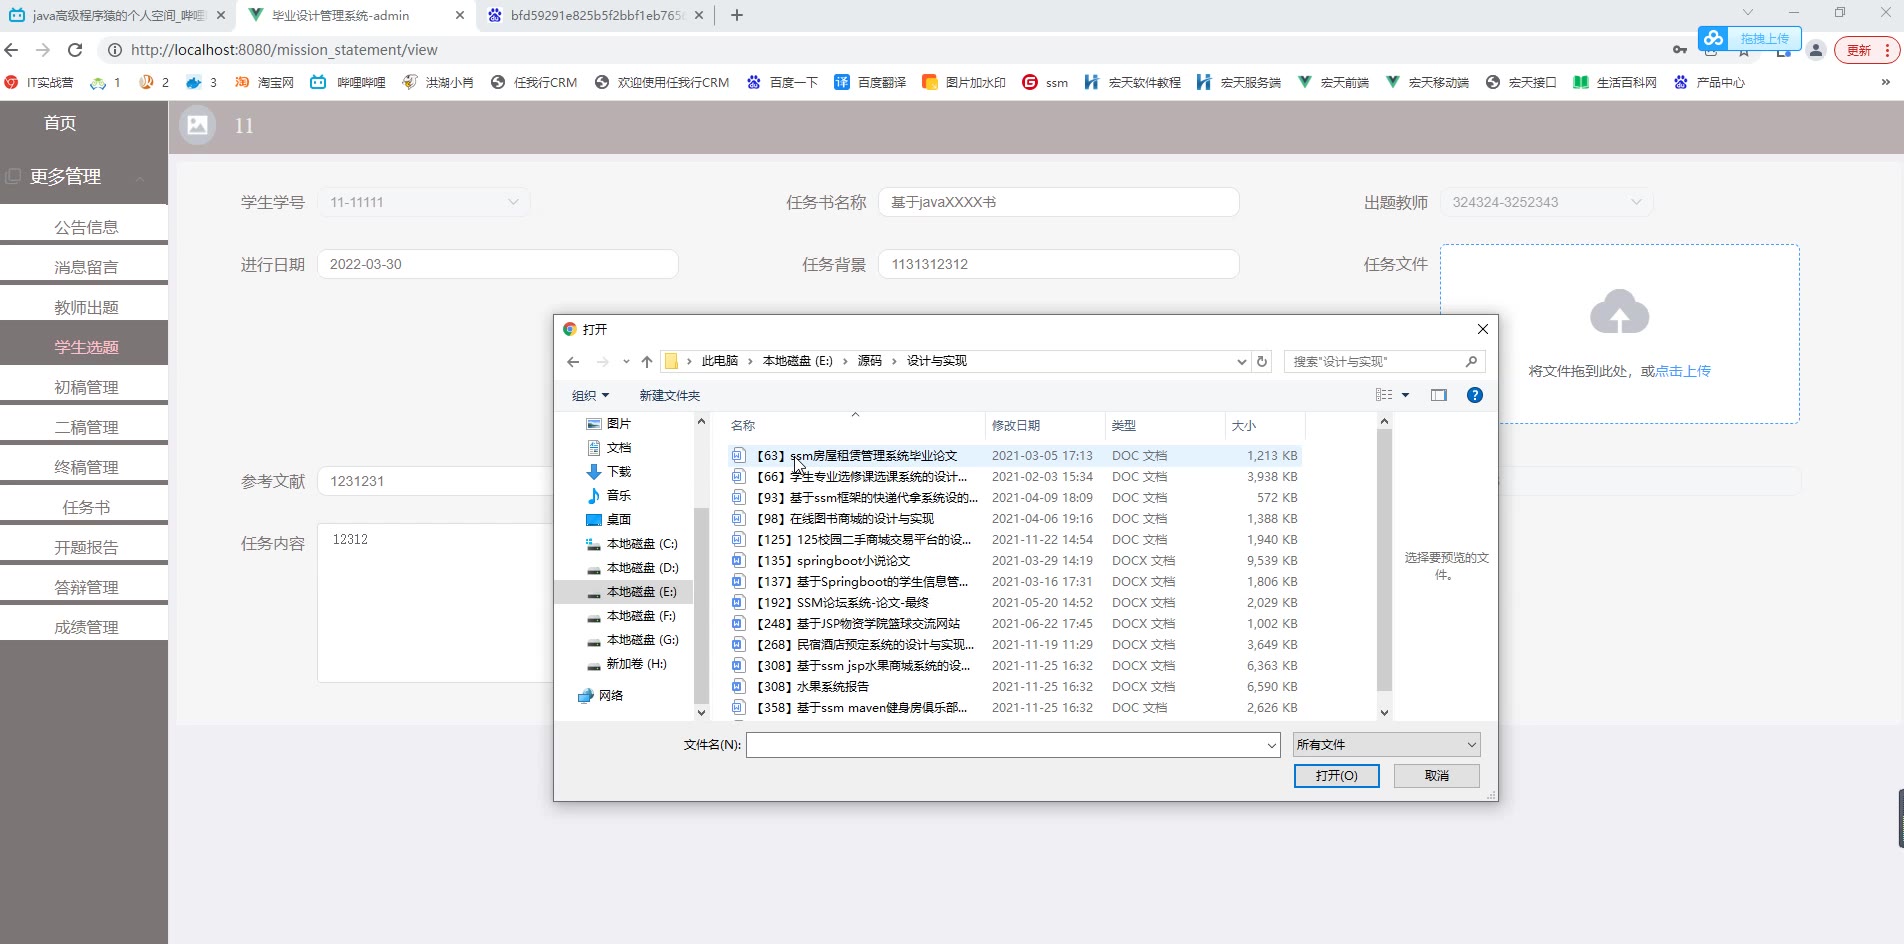
Task: Open 公告信息 in the sidebar
Action: [x=85, y=227]
